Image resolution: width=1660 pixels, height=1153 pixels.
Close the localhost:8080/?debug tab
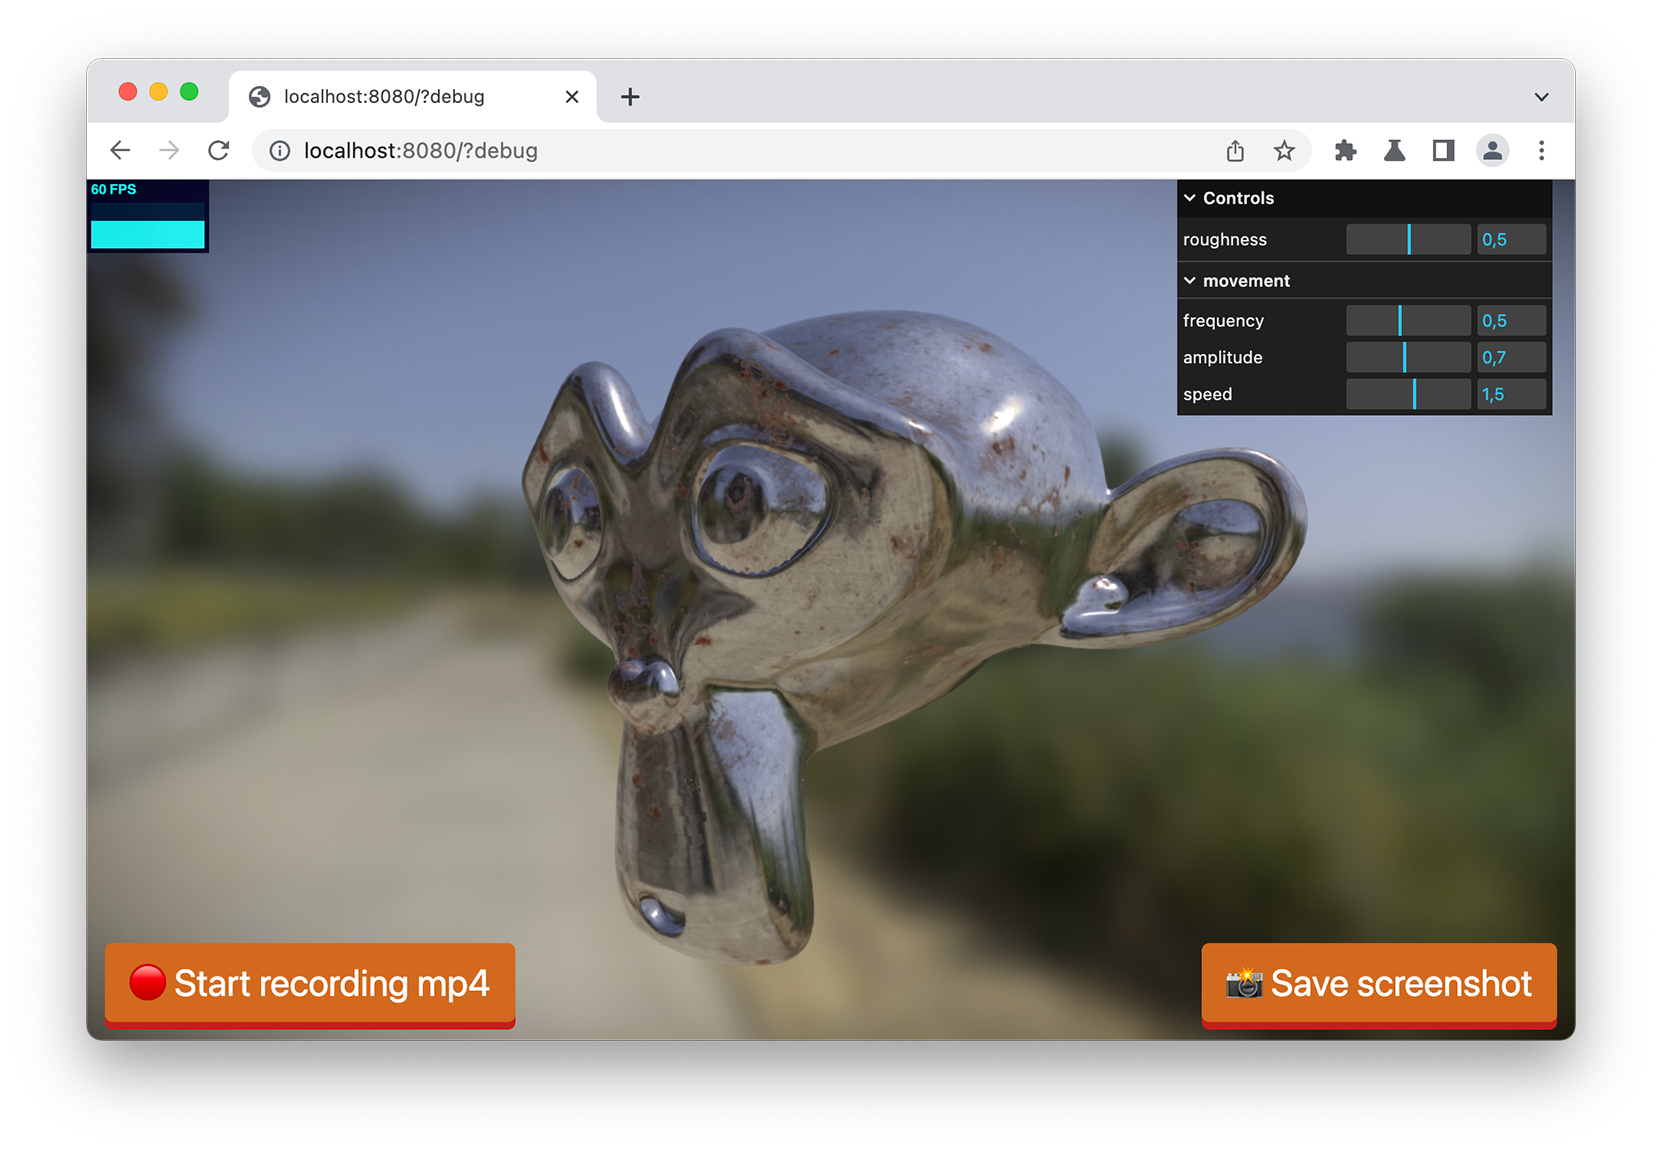572,97
